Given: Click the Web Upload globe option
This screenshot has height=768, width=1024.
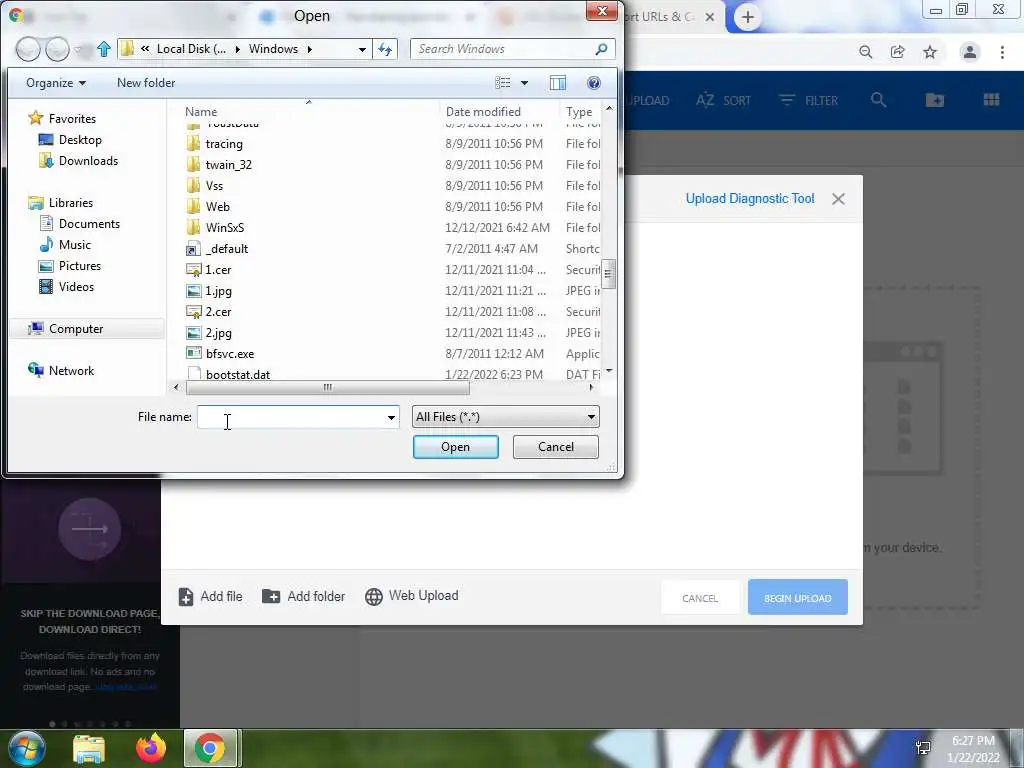Looking at the screenshot, I should 411,596.
